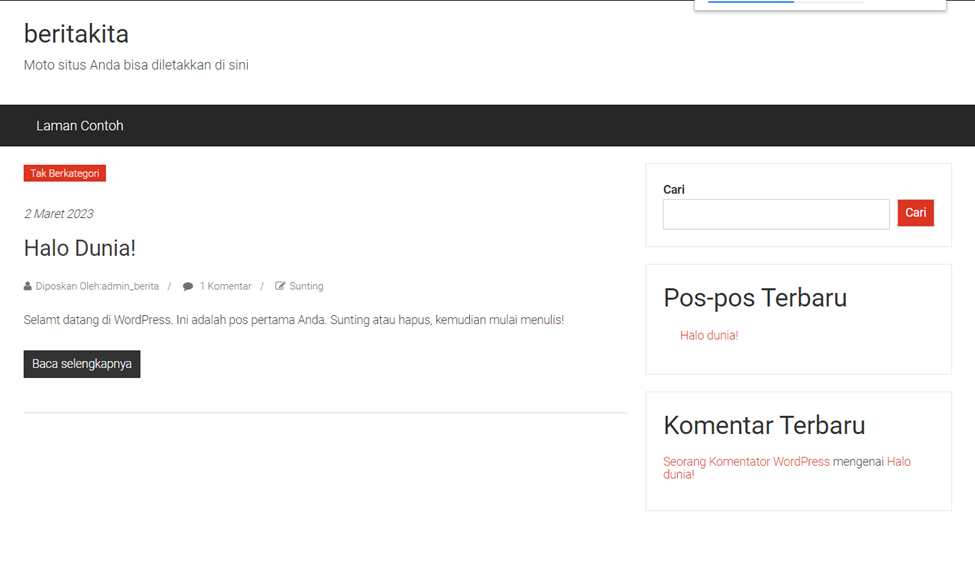Click the beritakita site title
This screenshot has width=975, height=567.
click(76, 34)
